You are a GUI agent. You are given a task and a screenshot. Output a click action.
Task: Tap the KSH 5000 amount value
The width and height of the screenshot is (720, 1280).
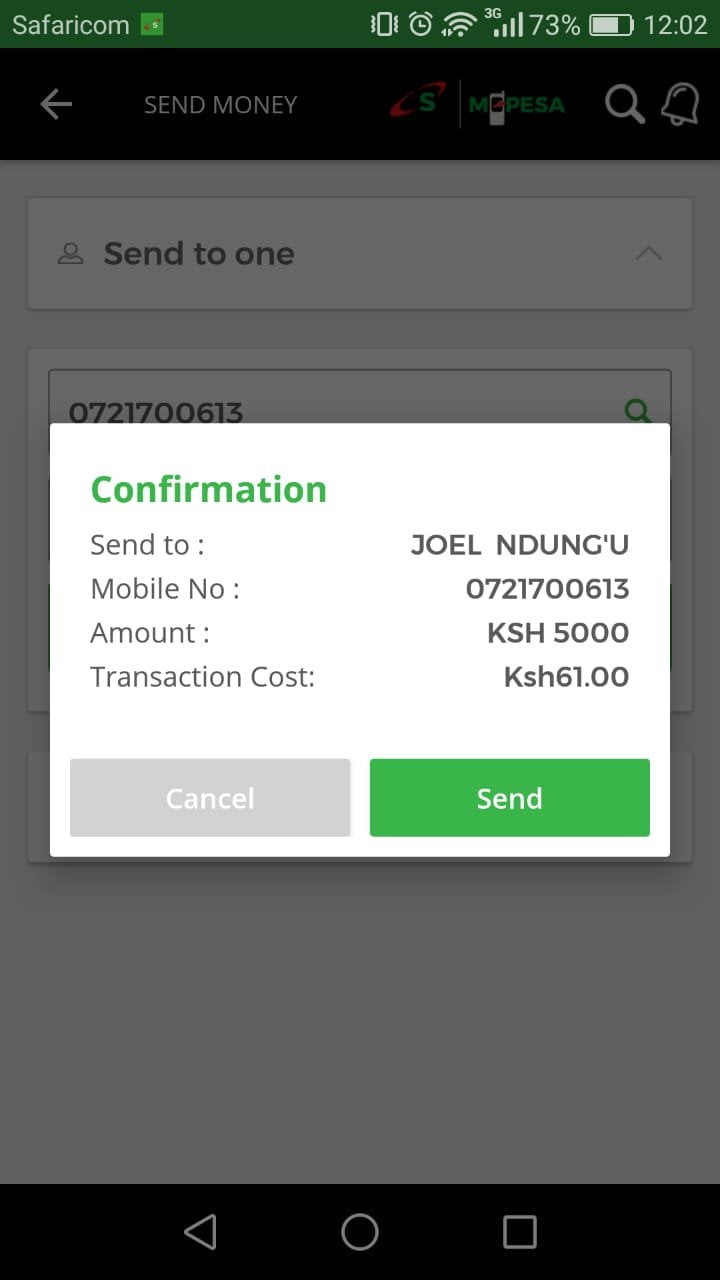(557, 633)
